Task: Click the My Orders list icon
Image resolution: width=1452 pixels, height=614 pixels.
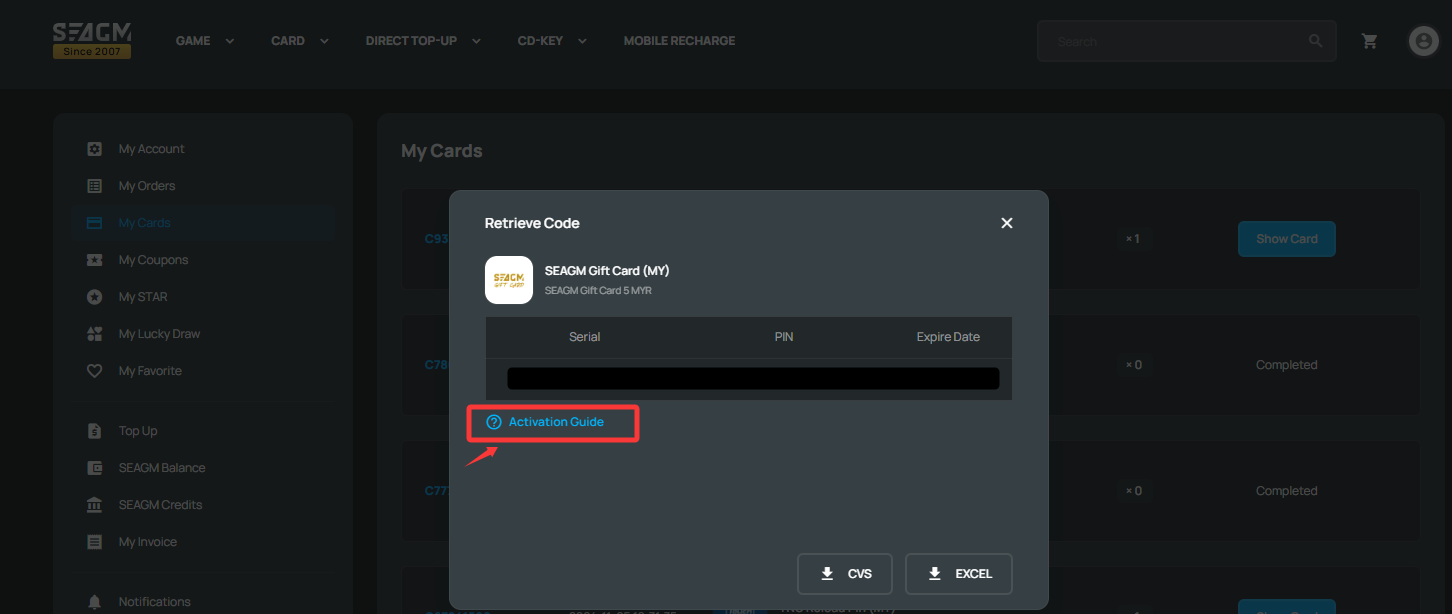Action: 94,186
